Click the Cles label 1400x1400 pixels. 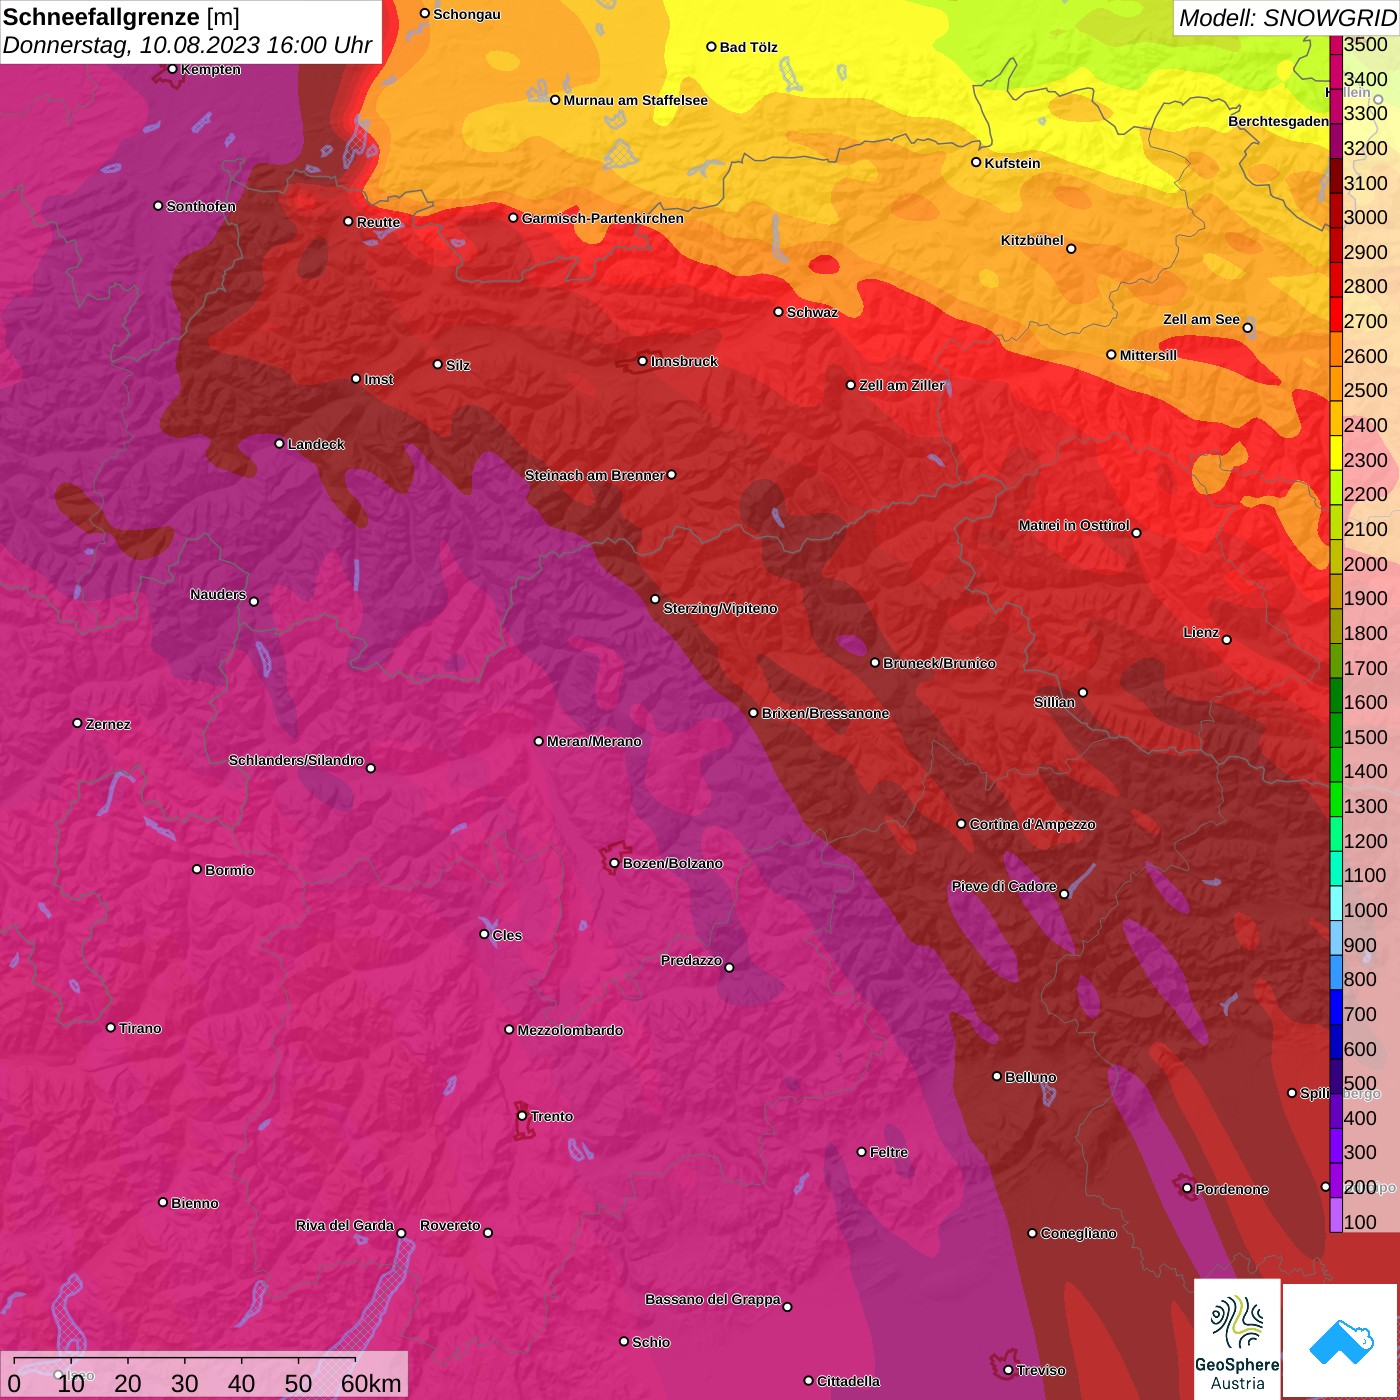coord(507,935)
